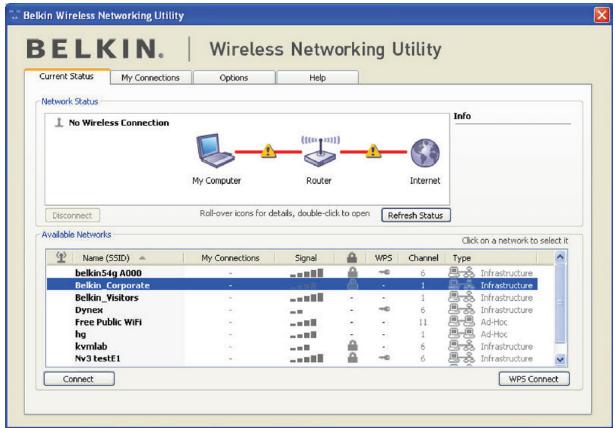
Task: Sort by WPS column header
Action: 383,258
